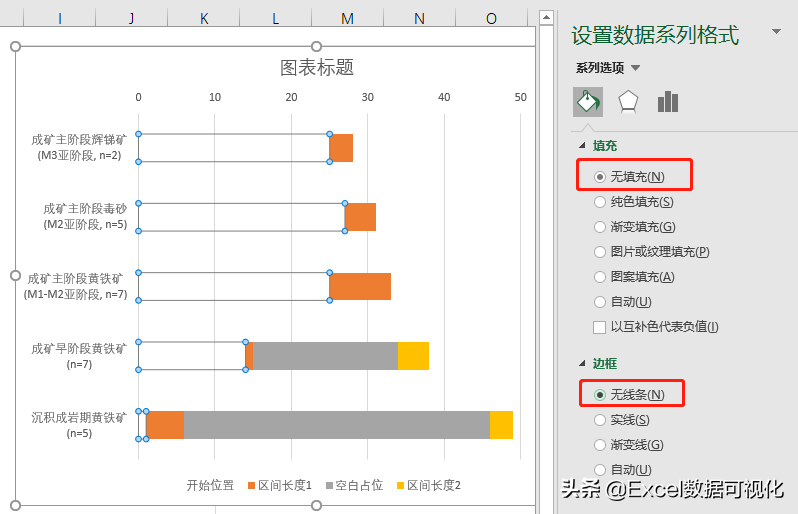Viewport: 798px width, 514px height.
Task: Click the orange bar of 沉积成岩期黄铁矿
Action: [x=165, y=425]
